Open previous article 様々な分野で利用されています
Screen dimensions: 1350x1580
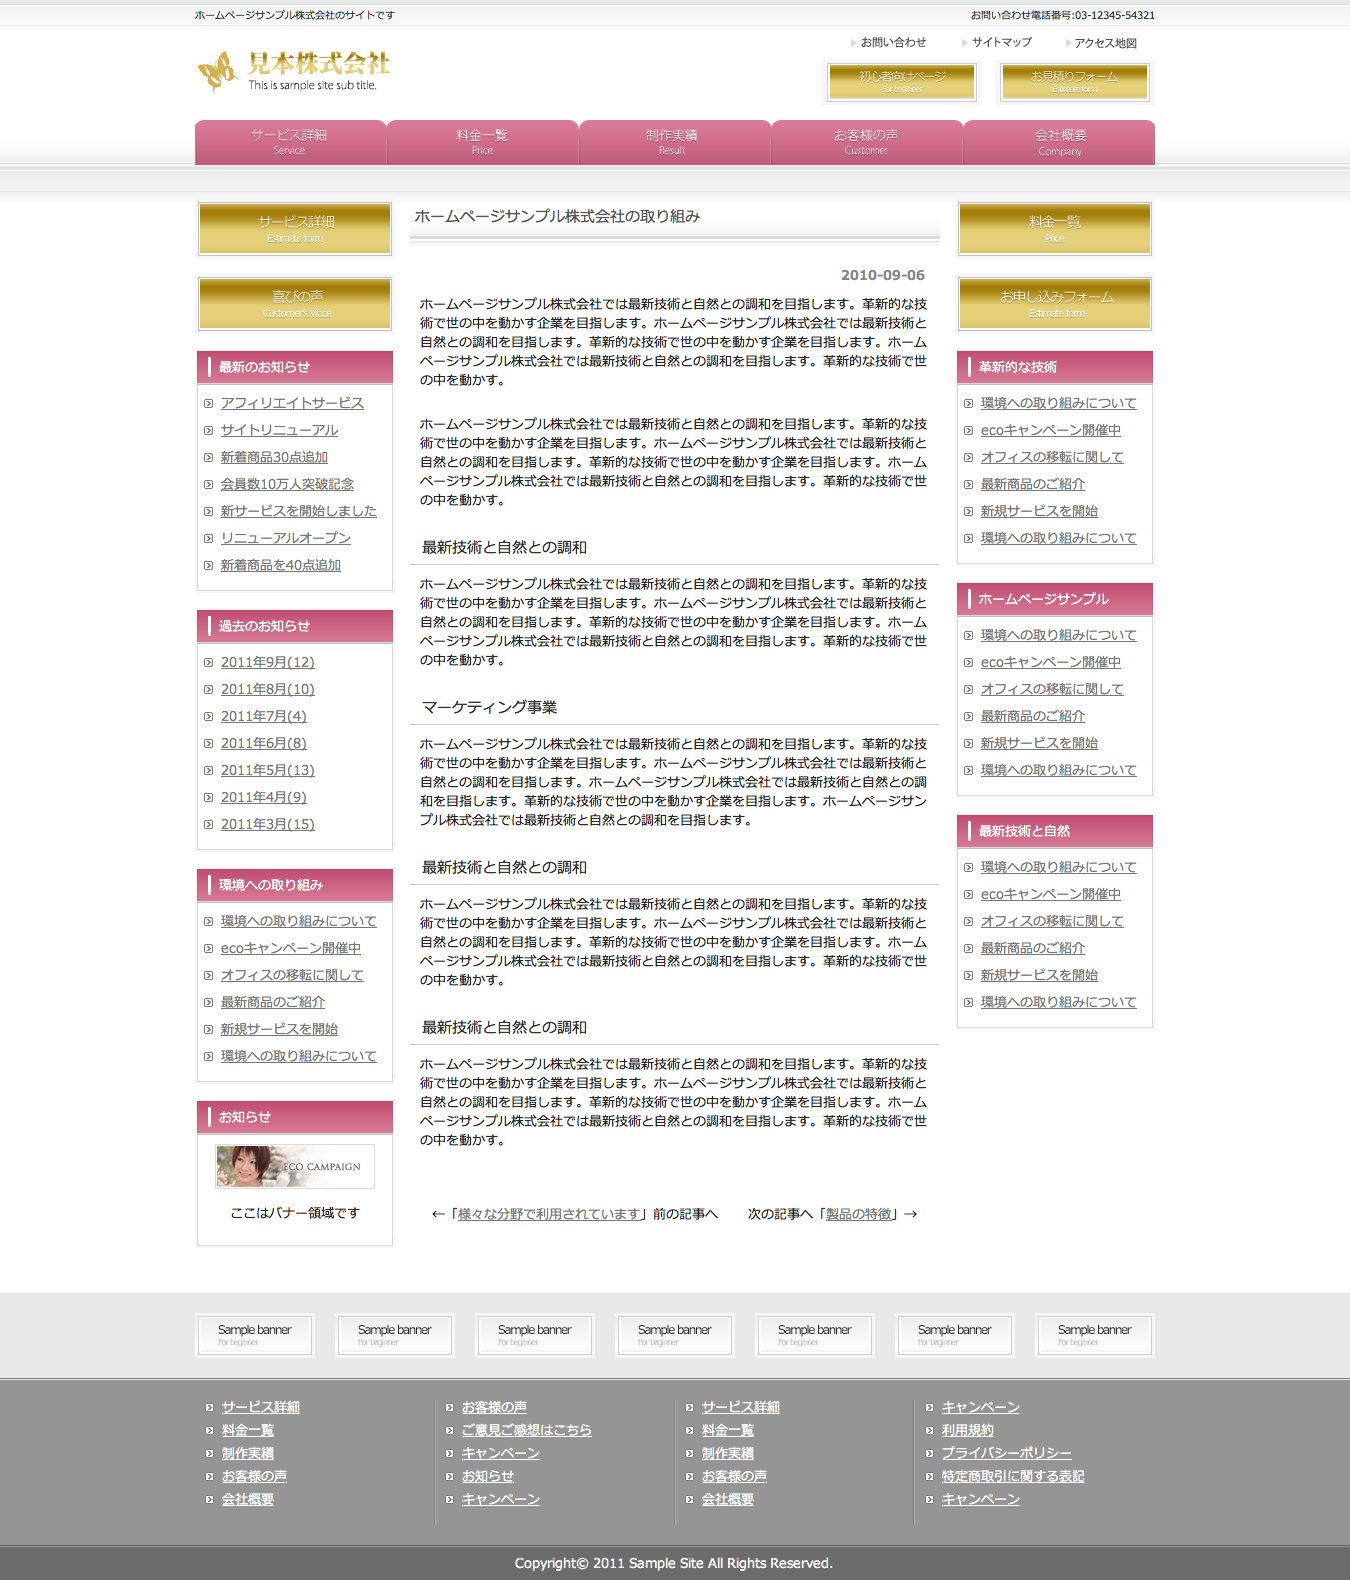point(548,1214)
